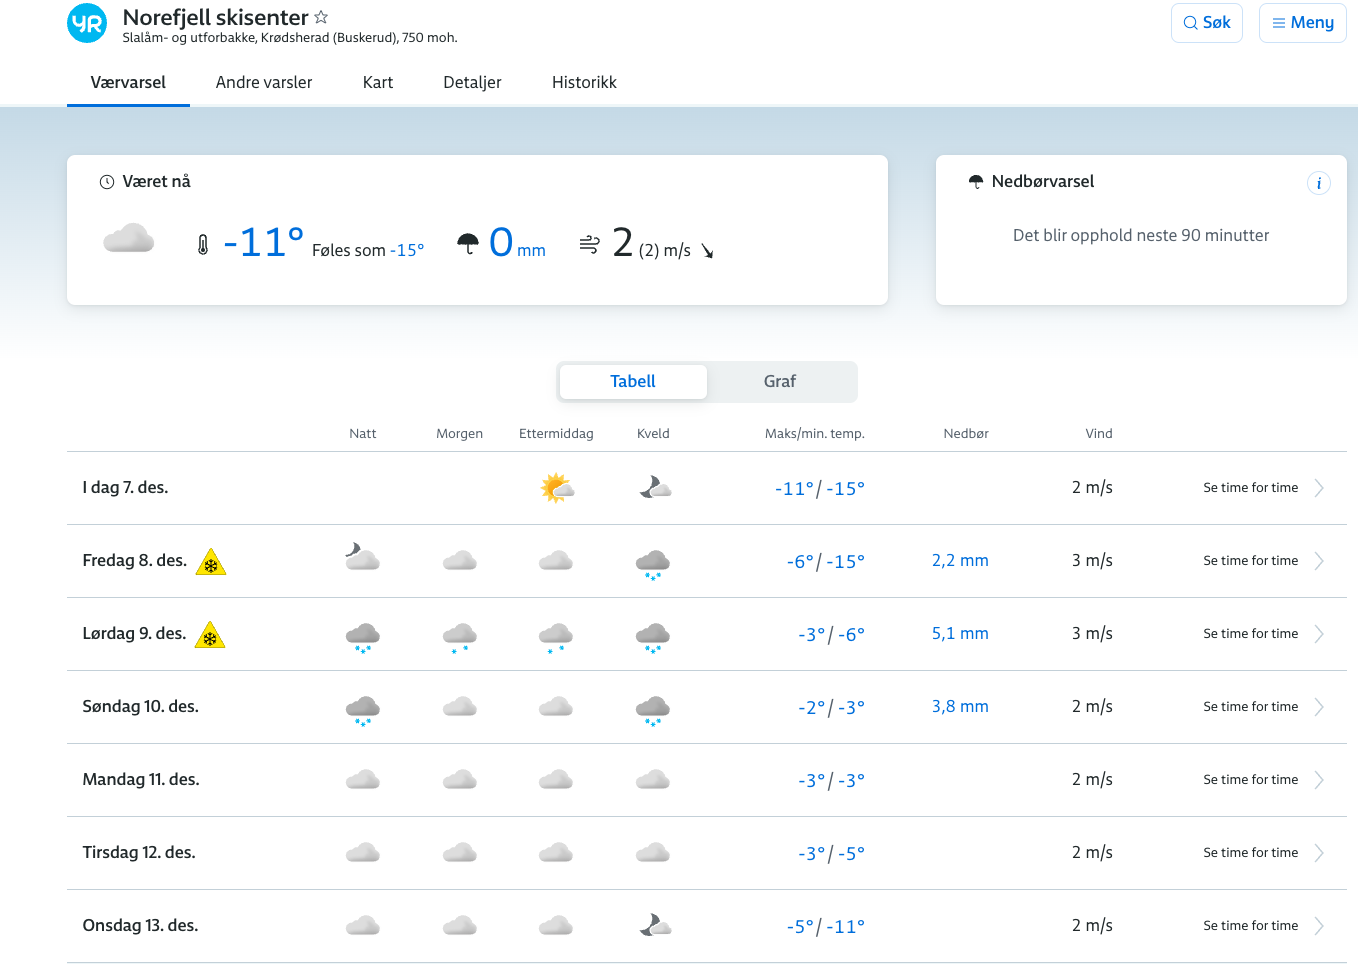Click the umbrella icon beside Nedbørvarsel

coord(976,181)
